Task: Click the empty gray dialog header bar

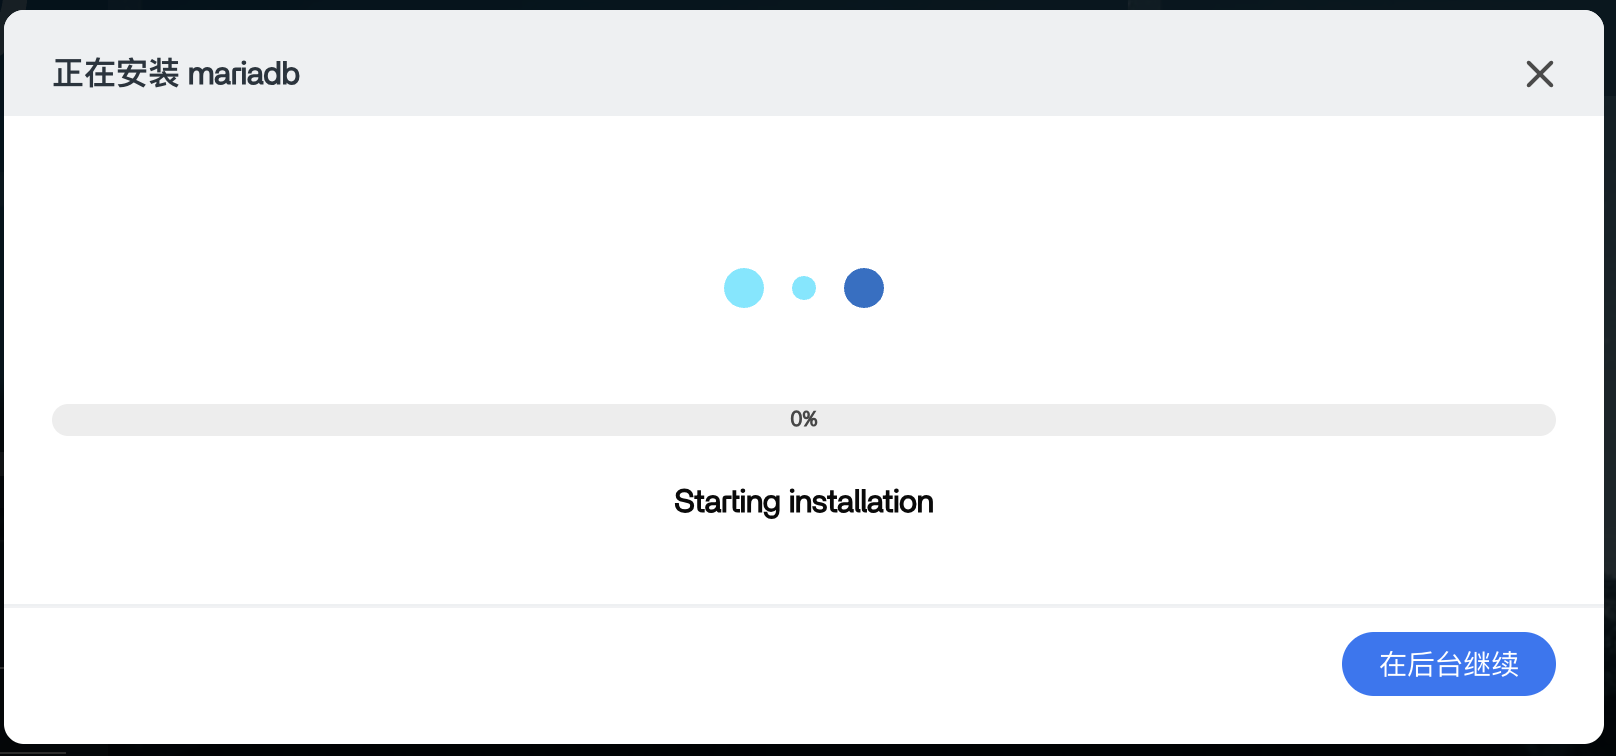Action: pyautogui.click(x=900, y=64)
